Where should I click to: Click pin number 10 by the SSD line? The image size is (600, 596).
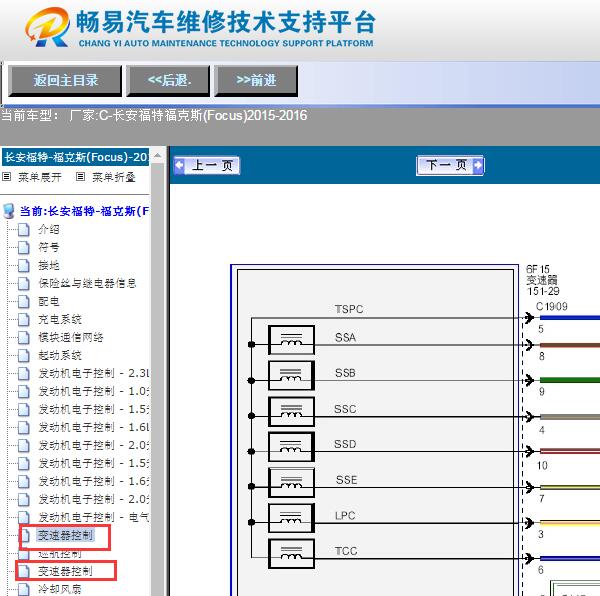(x=542, y=466)
